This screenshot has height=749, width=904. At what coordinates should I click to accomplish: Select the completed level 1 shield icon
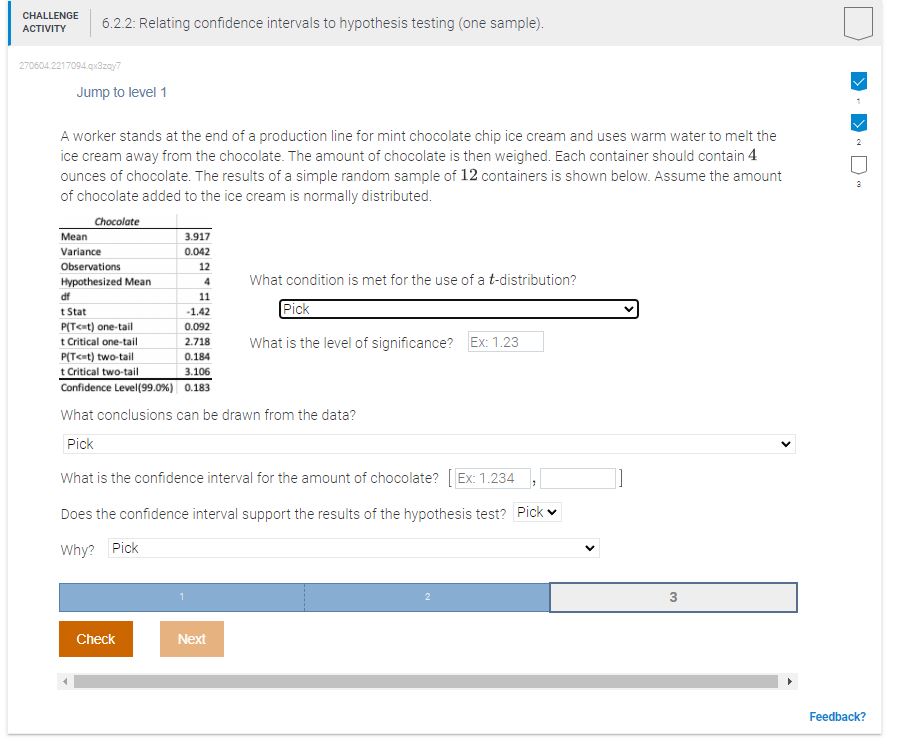pos(858,82)
